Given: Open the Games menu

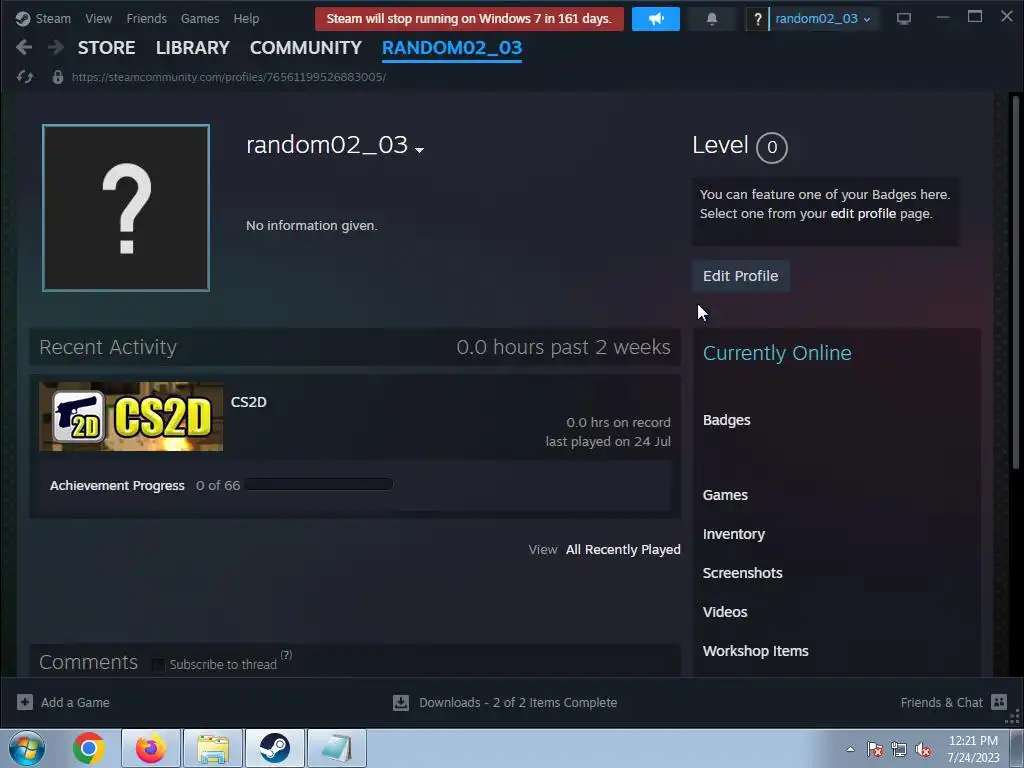Looking at the screenshot, I should pos(200,19).
